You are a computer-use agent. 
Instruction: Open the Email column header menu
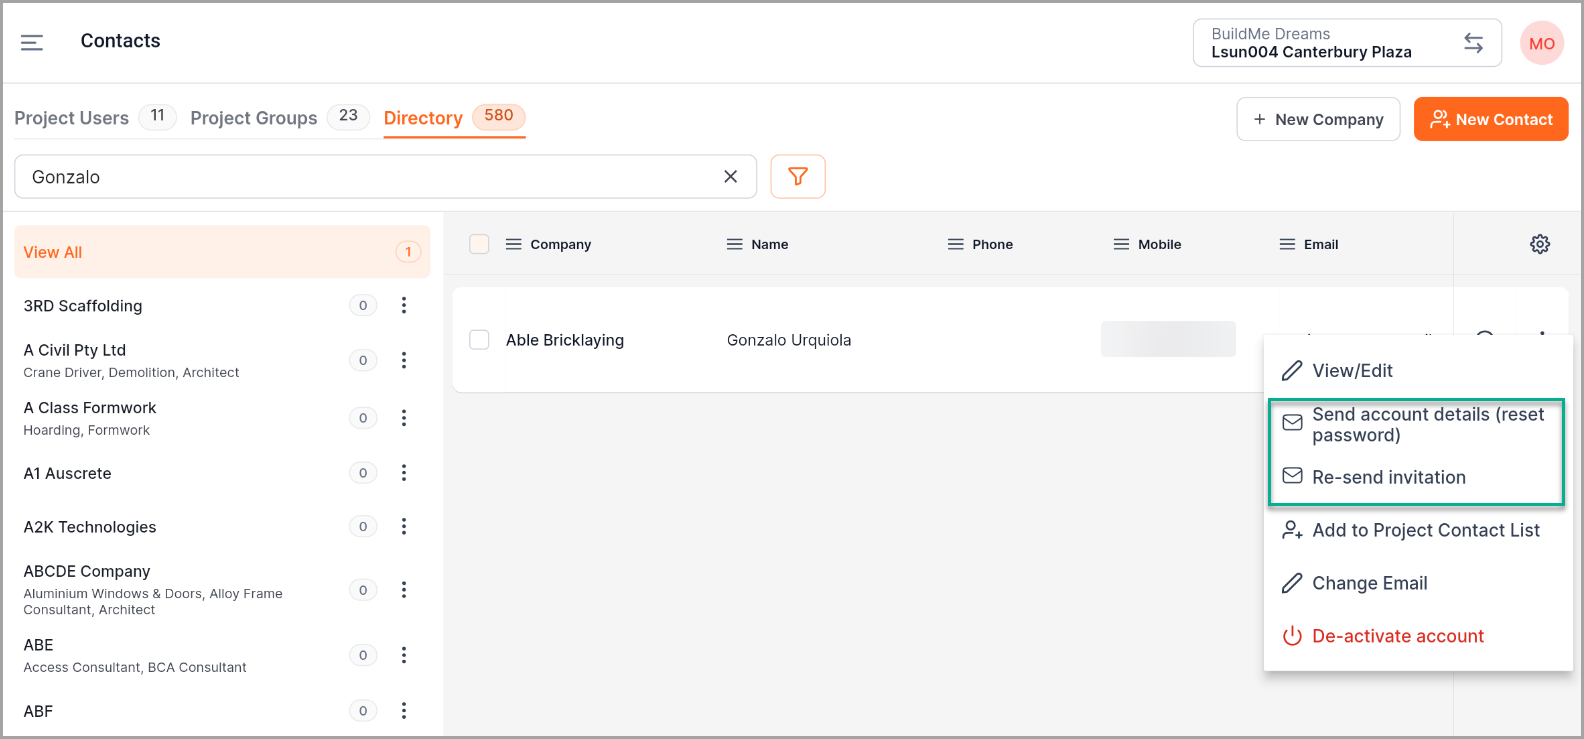point(1287,244)
